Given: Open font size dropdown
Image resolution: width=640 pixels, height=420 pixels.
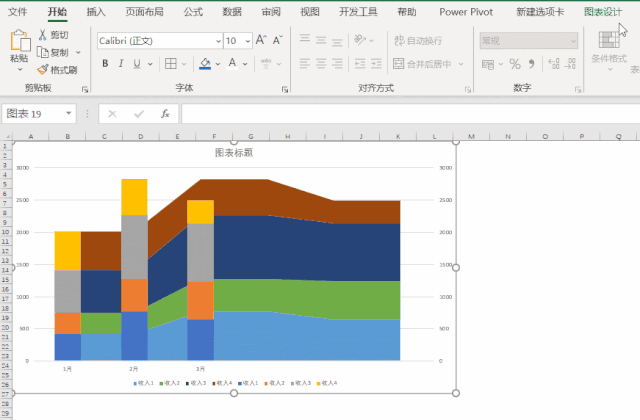Looking at the screenshot, I should click(248, 41).
